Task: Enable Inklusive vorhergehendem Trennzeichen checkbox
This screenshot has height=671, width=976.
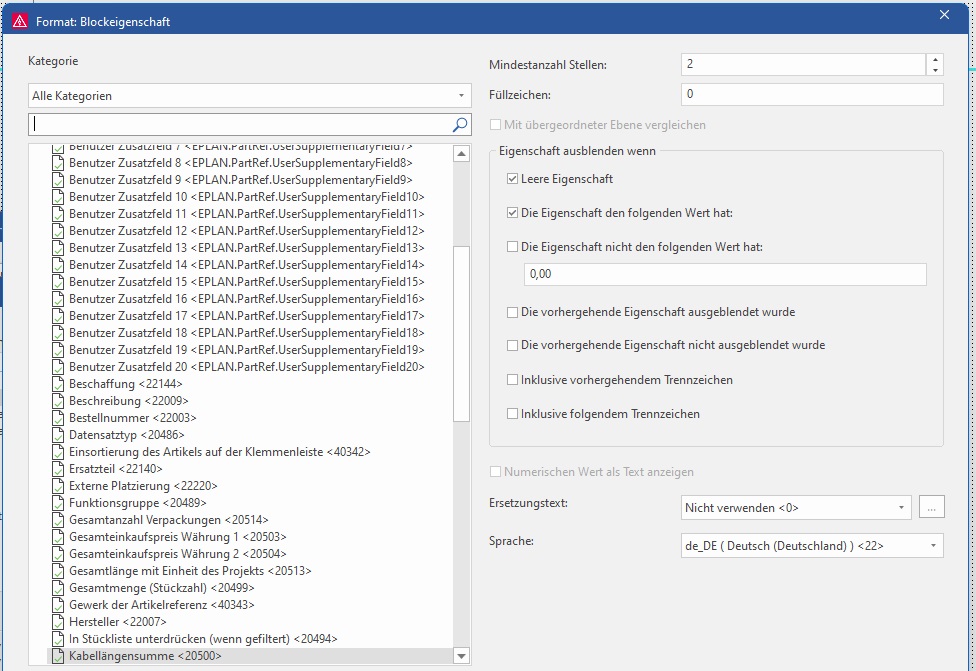Action: coord(513,380)
